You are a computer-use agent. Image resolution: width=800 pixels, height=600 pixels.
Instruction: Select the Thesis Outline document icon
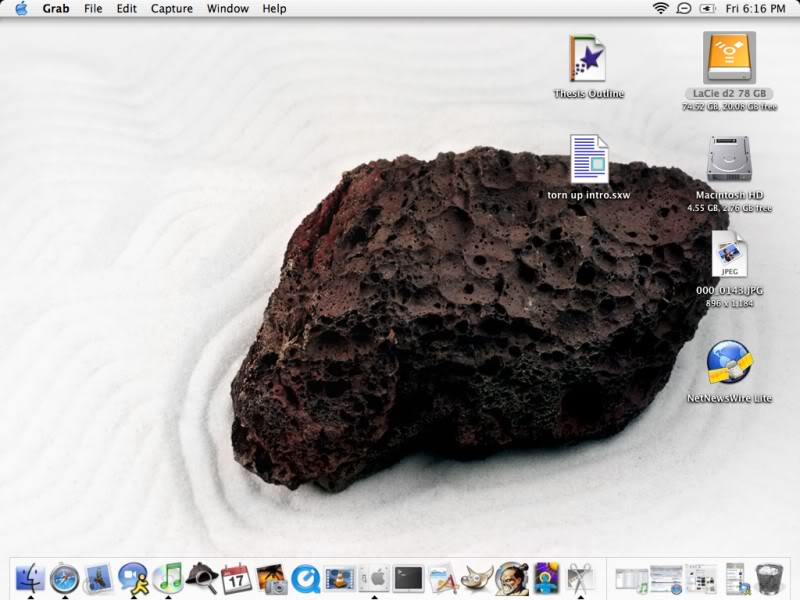(588, 58)
